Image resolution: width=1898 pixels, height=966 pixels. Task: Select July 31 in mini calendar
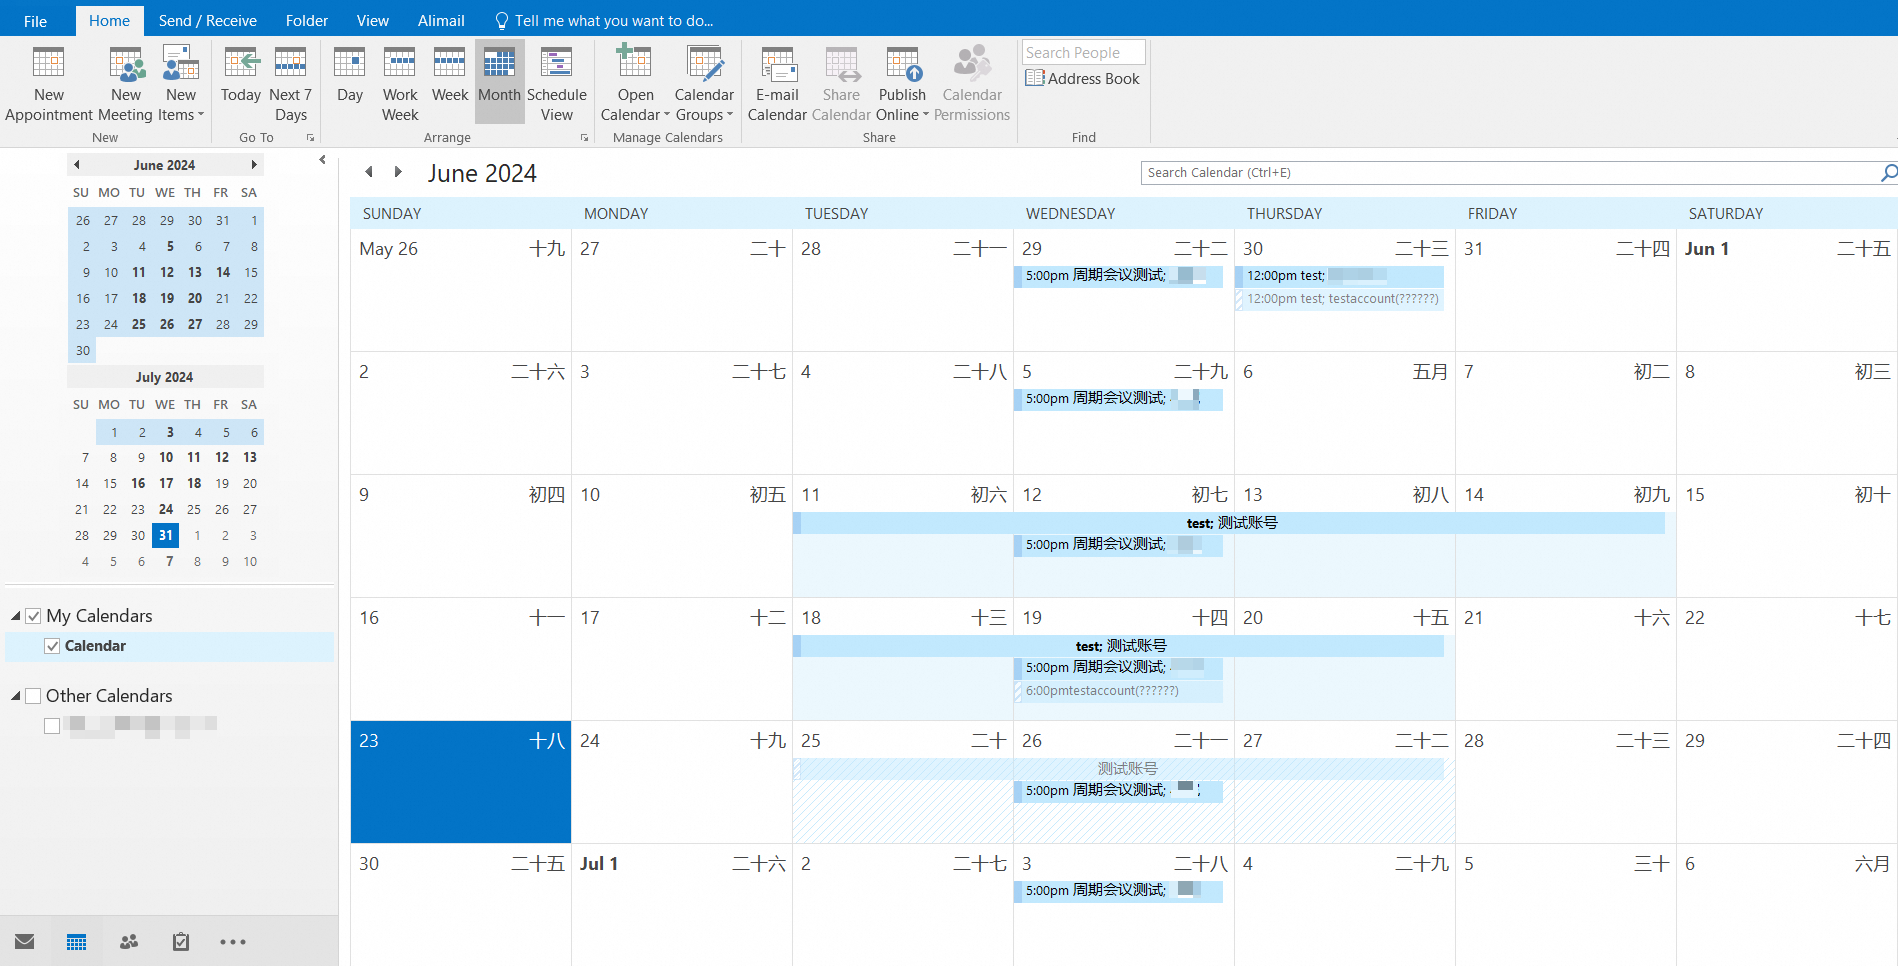[166, 535]
